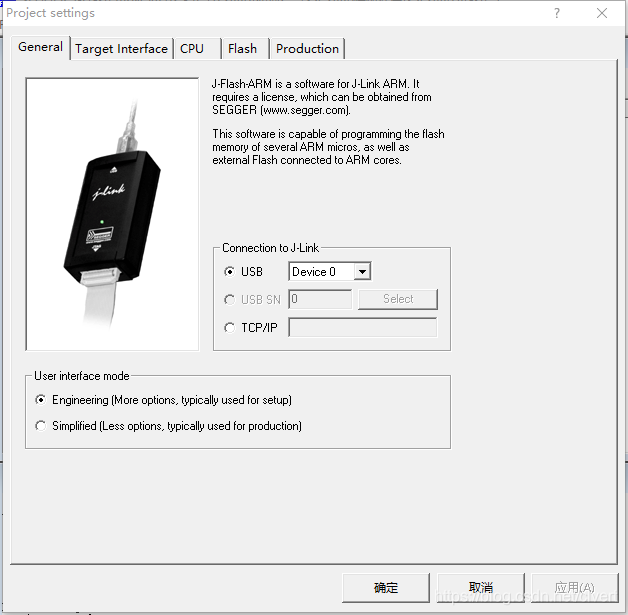Click the 'User interface mode' group label

point(82,376)
